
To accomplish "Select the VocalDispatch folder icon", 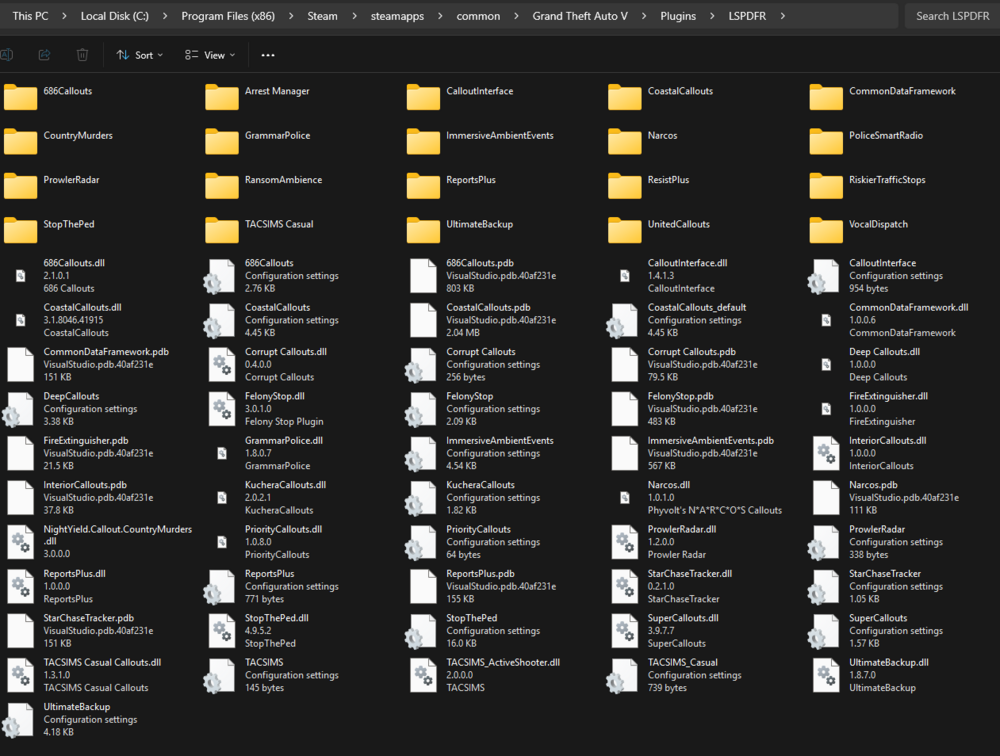I will coord(827,230).
